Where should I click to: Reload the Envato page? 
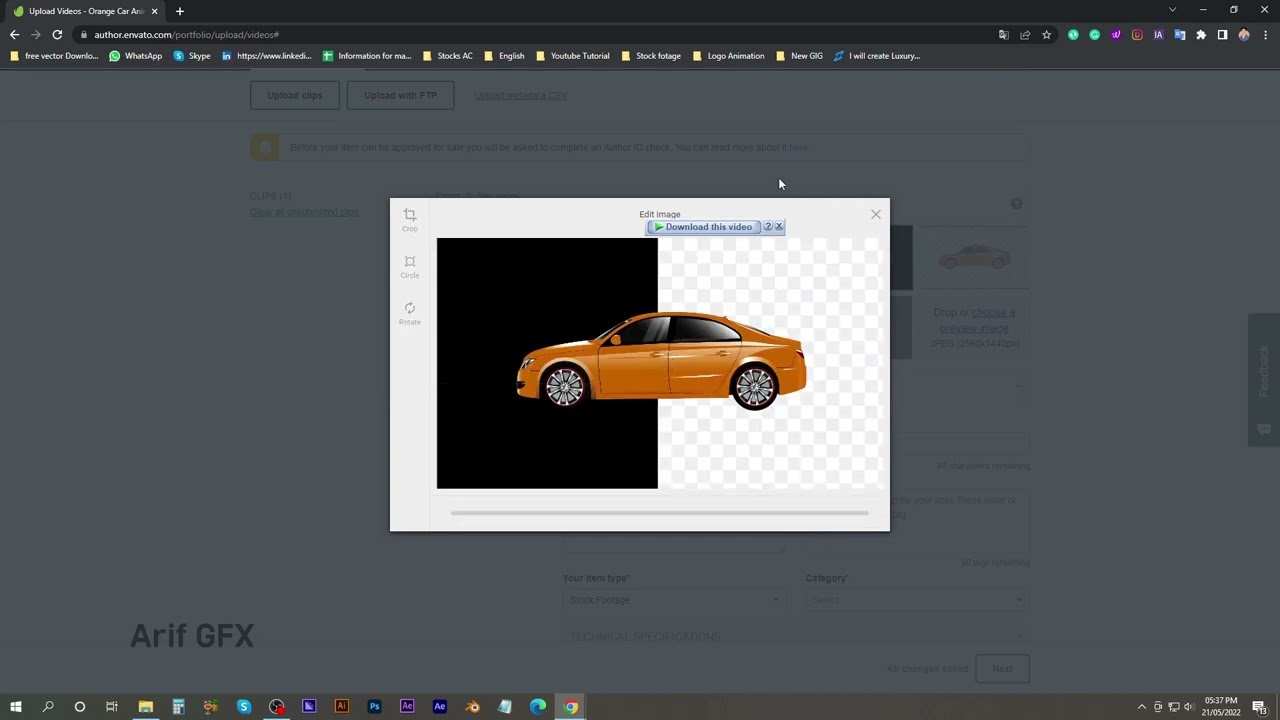57,35
